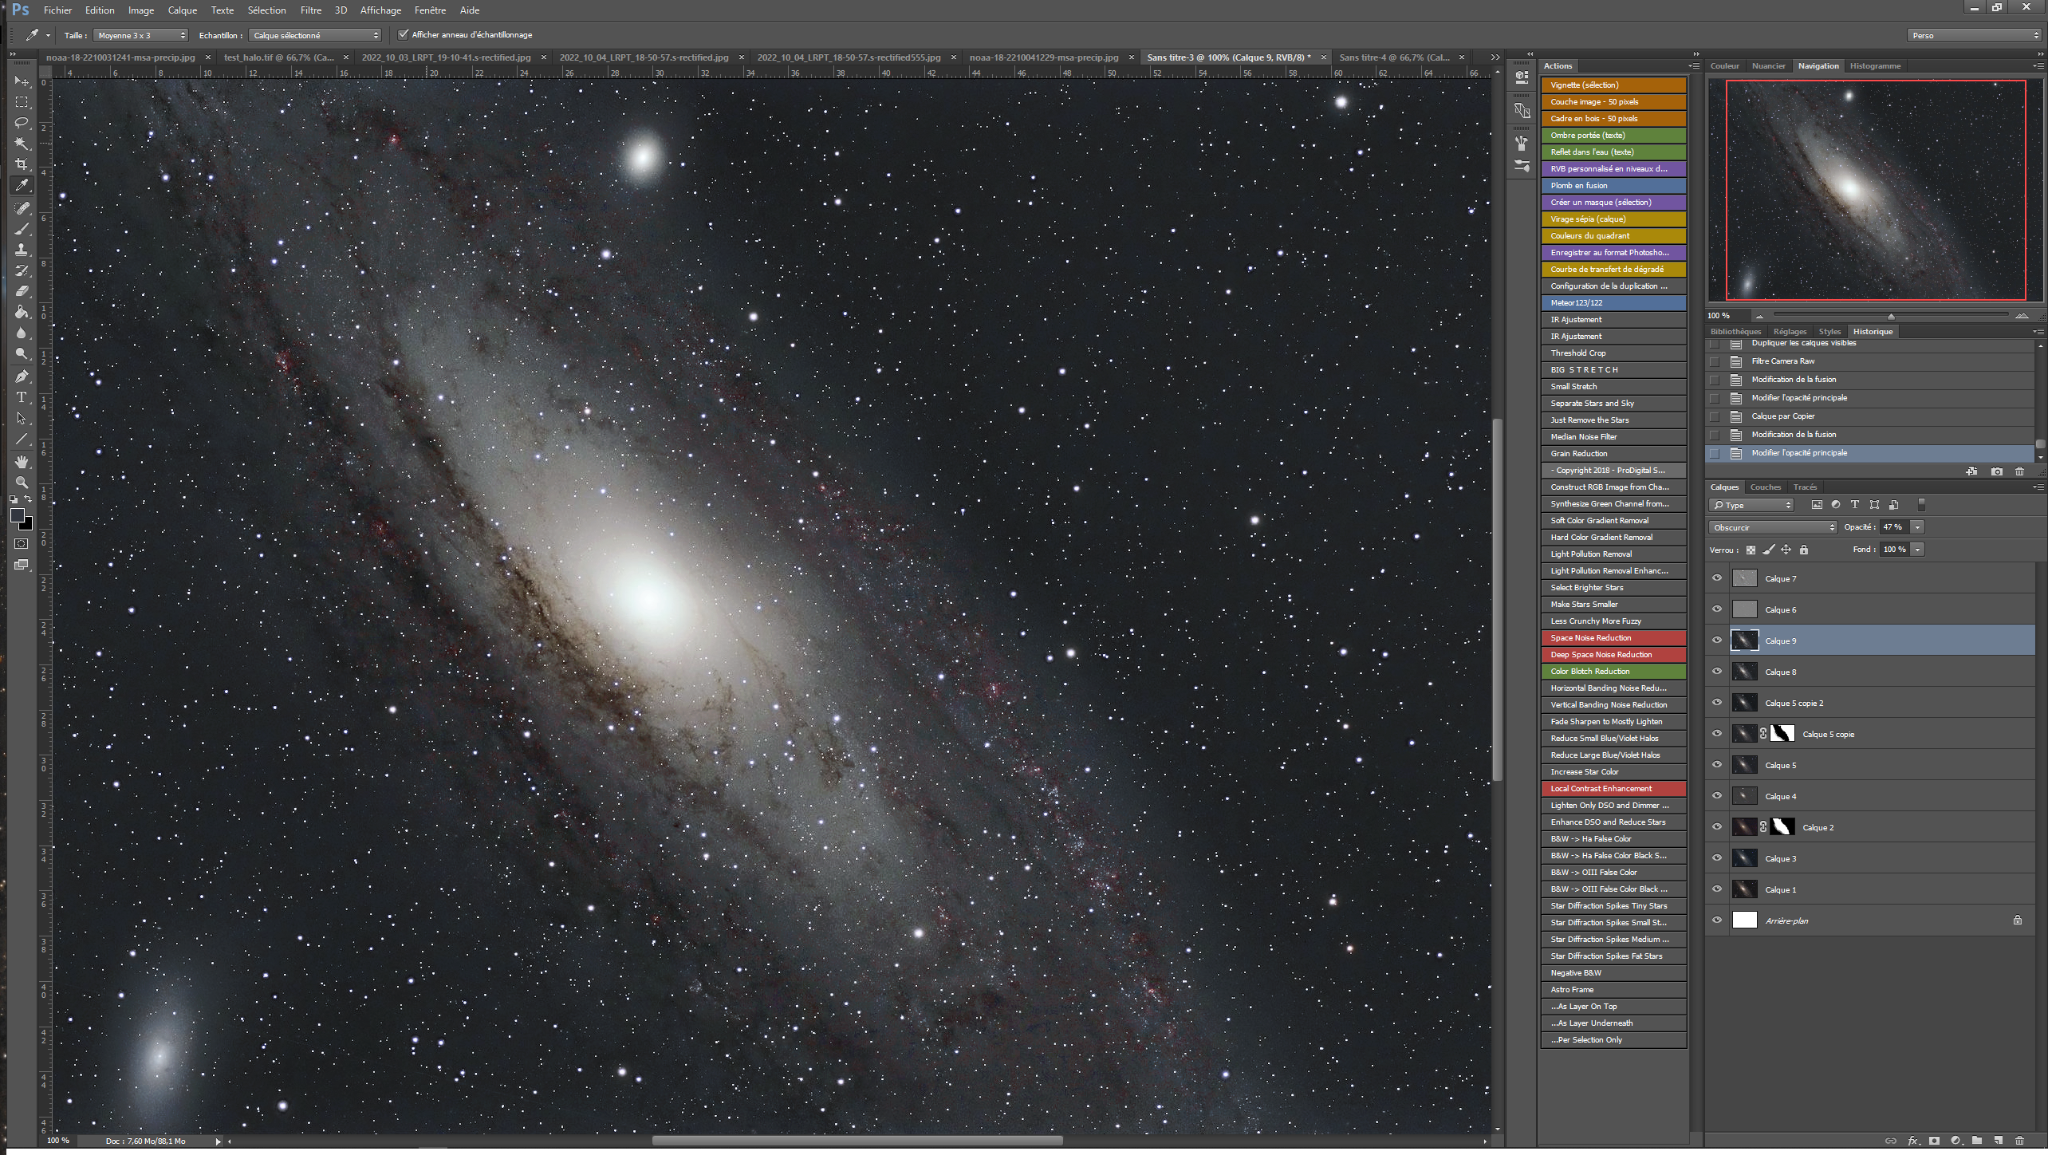Image resolution: width=2048 pixels, height=1155 pixels.
Task: Run the Astro Frame action
Action: (x=1613, y=989)
